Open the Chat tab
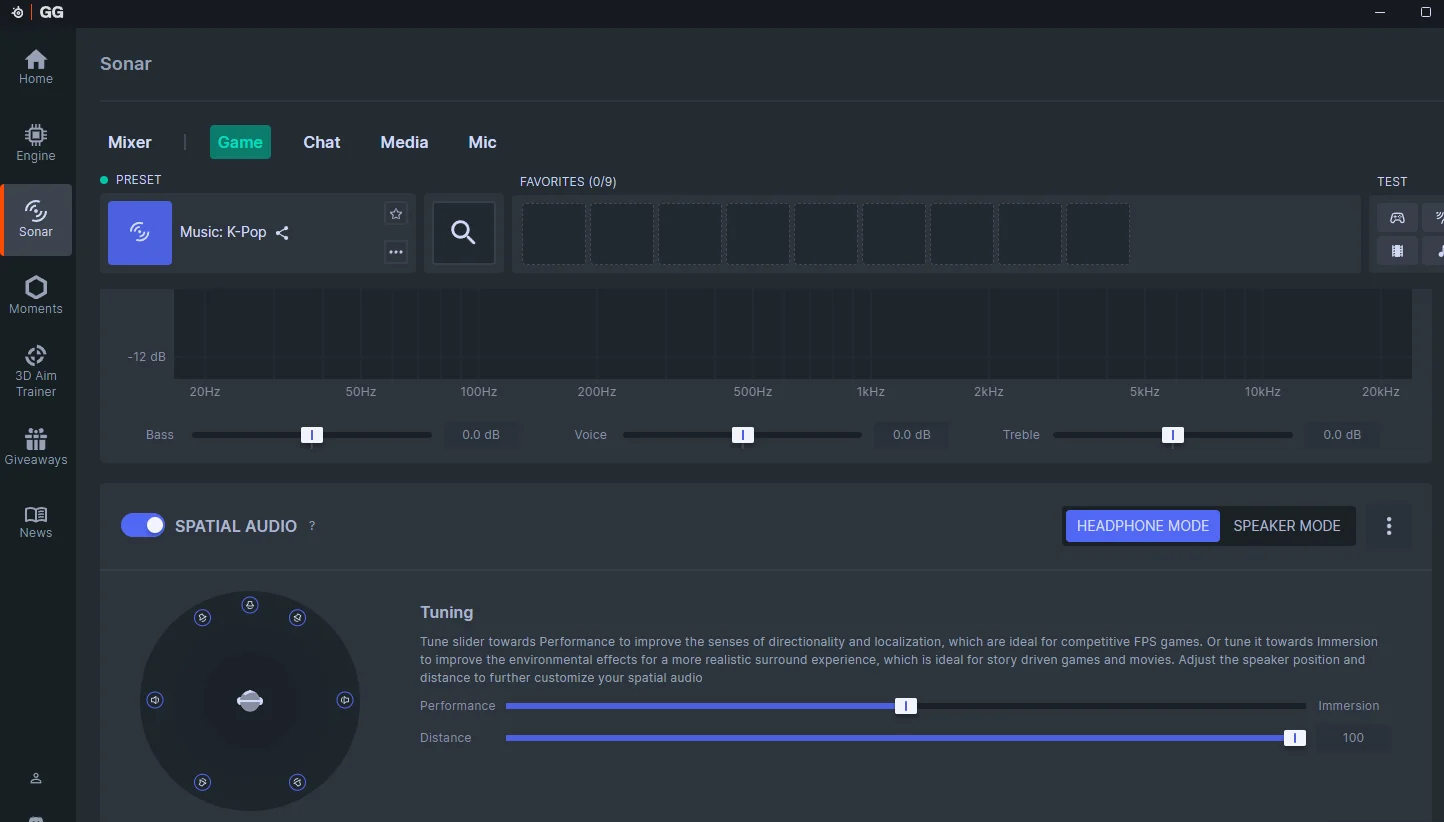The image size is (1444, 822). (322, 142)
